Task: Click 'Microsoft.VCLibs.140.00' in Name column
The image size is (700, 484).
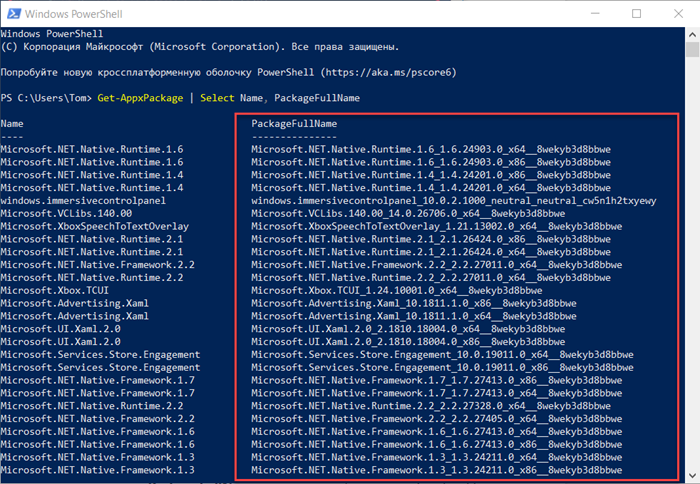Action: 66,213
